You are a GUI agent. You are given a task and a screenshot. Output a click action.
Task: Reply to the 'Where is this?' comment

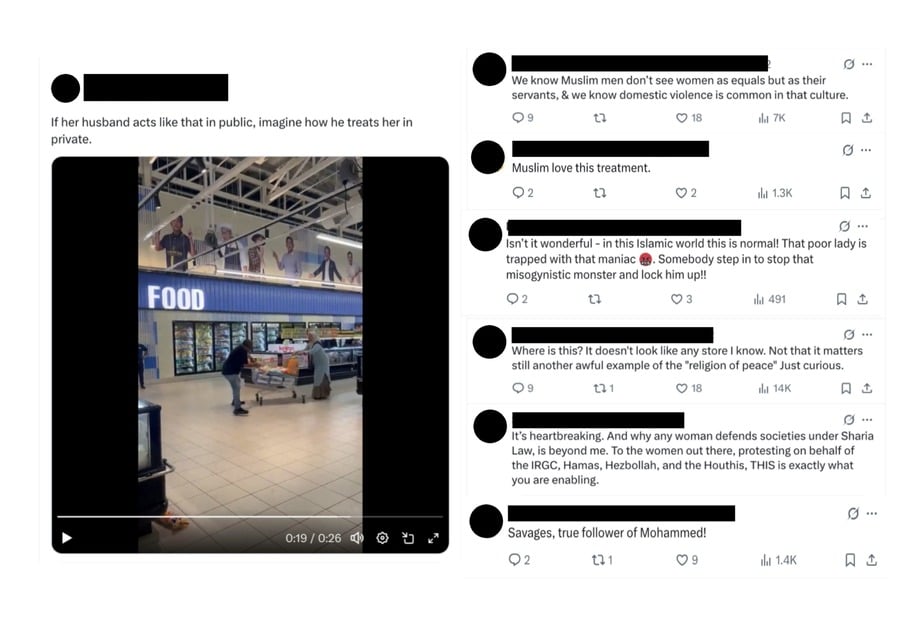click(x=523, y=388)
